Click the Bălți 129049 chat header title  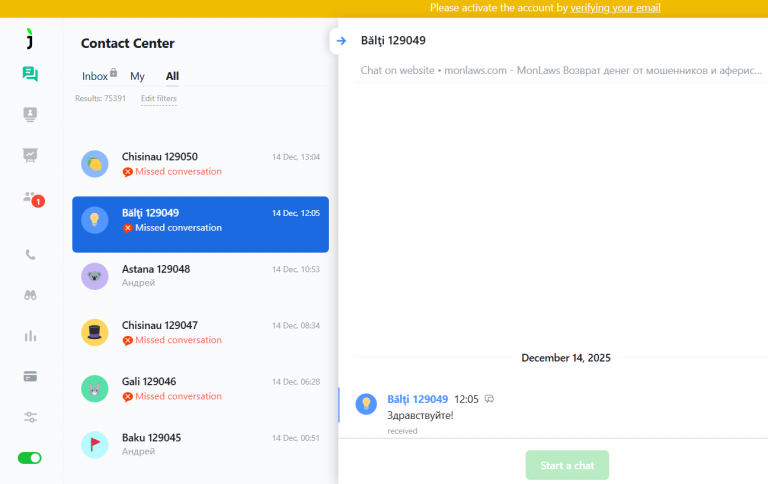pos(393,41)
